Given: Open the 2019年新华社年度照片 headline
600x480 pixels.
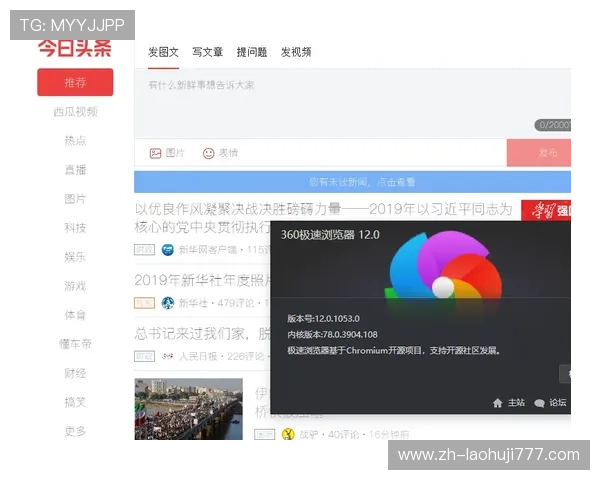Looking at the screenshot, I should point(202,281).
